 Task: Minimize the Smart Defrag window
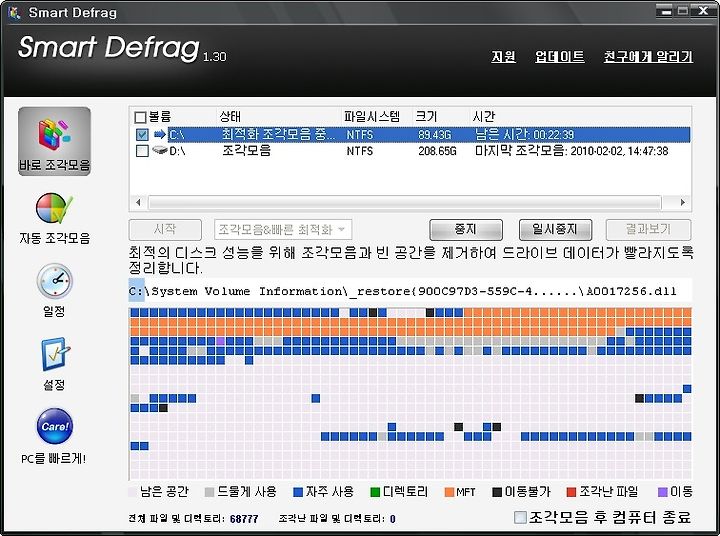pos(665,11)
